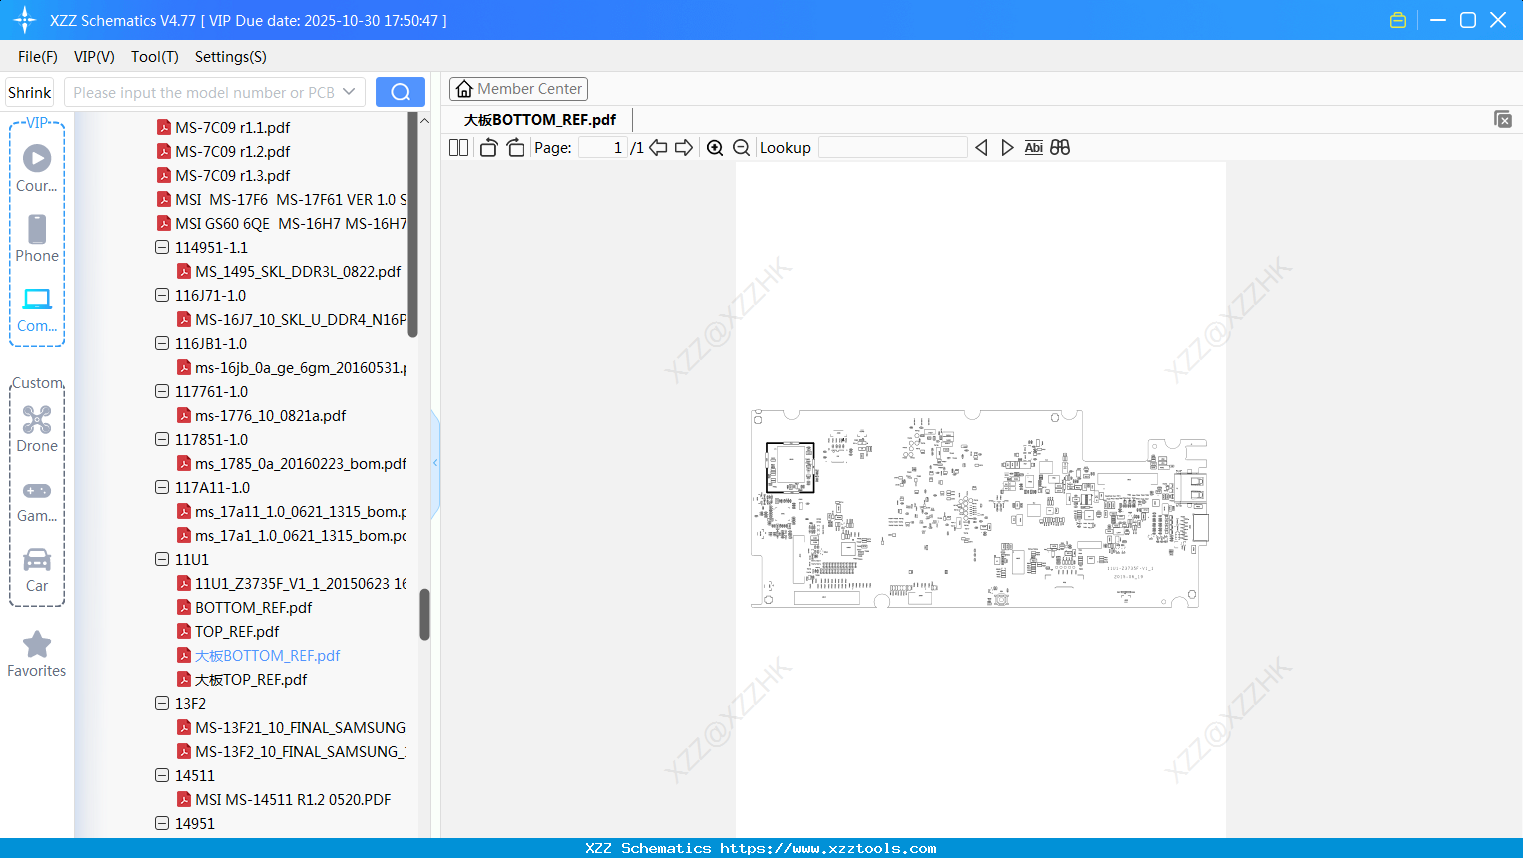The image size is (1523, 858).
Task: Collapse the file tree panel handle
Action: coord(435,463)
